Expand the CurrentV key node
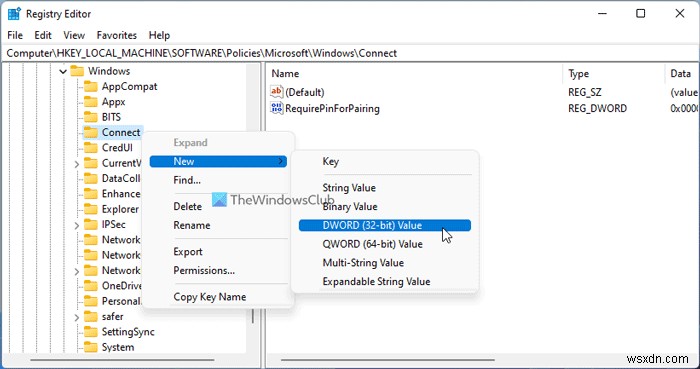The image size is (700, 369). click(x=77, y=164)
